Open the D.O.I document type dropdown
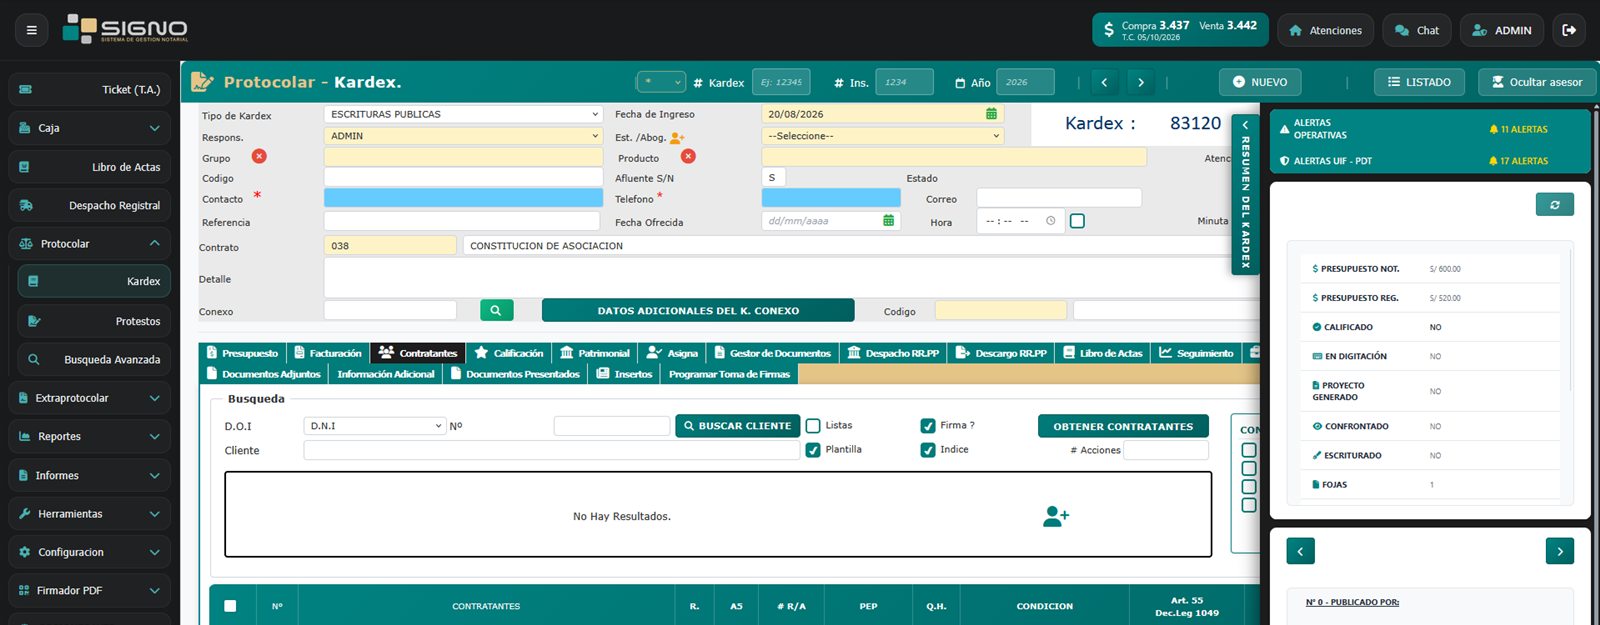 [374, 426]
